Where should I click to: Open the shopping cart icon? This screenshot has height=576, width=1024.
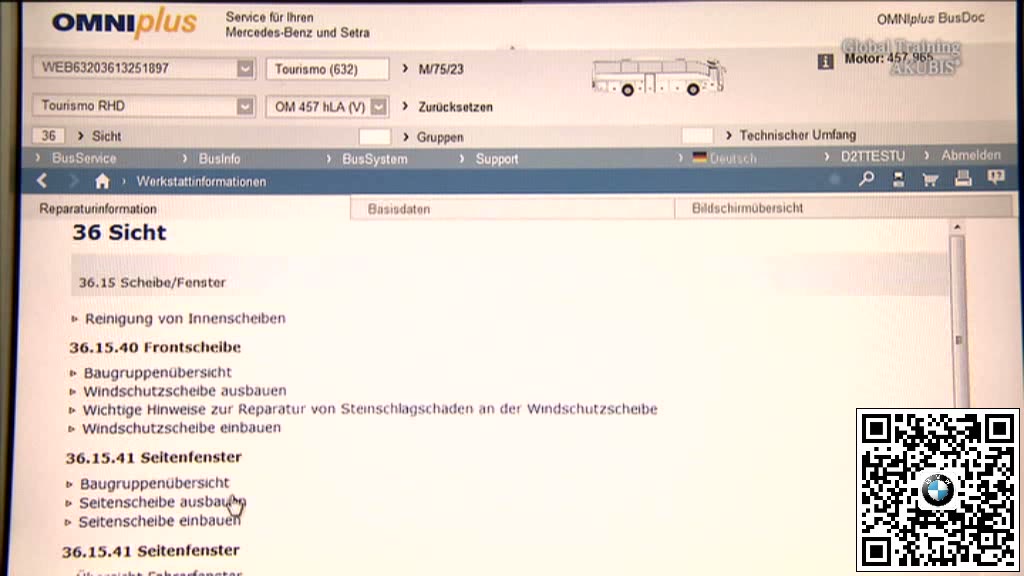930,179
